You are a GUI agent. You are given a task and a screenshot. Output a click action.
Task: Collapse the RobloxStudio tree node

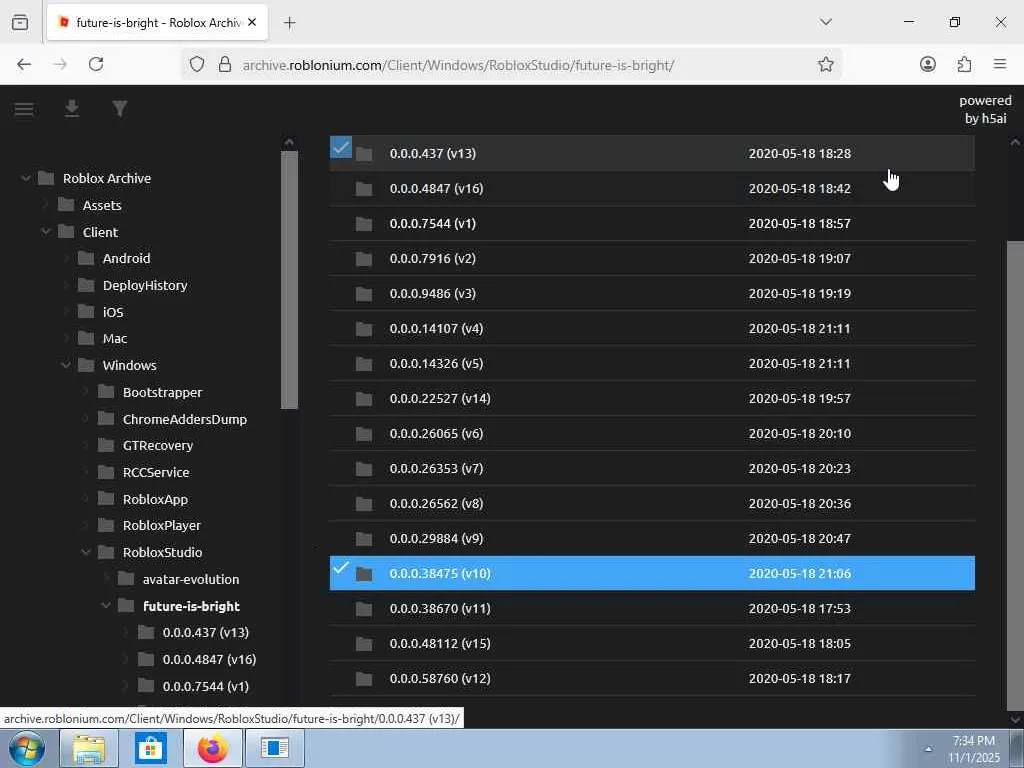[86, 552]
